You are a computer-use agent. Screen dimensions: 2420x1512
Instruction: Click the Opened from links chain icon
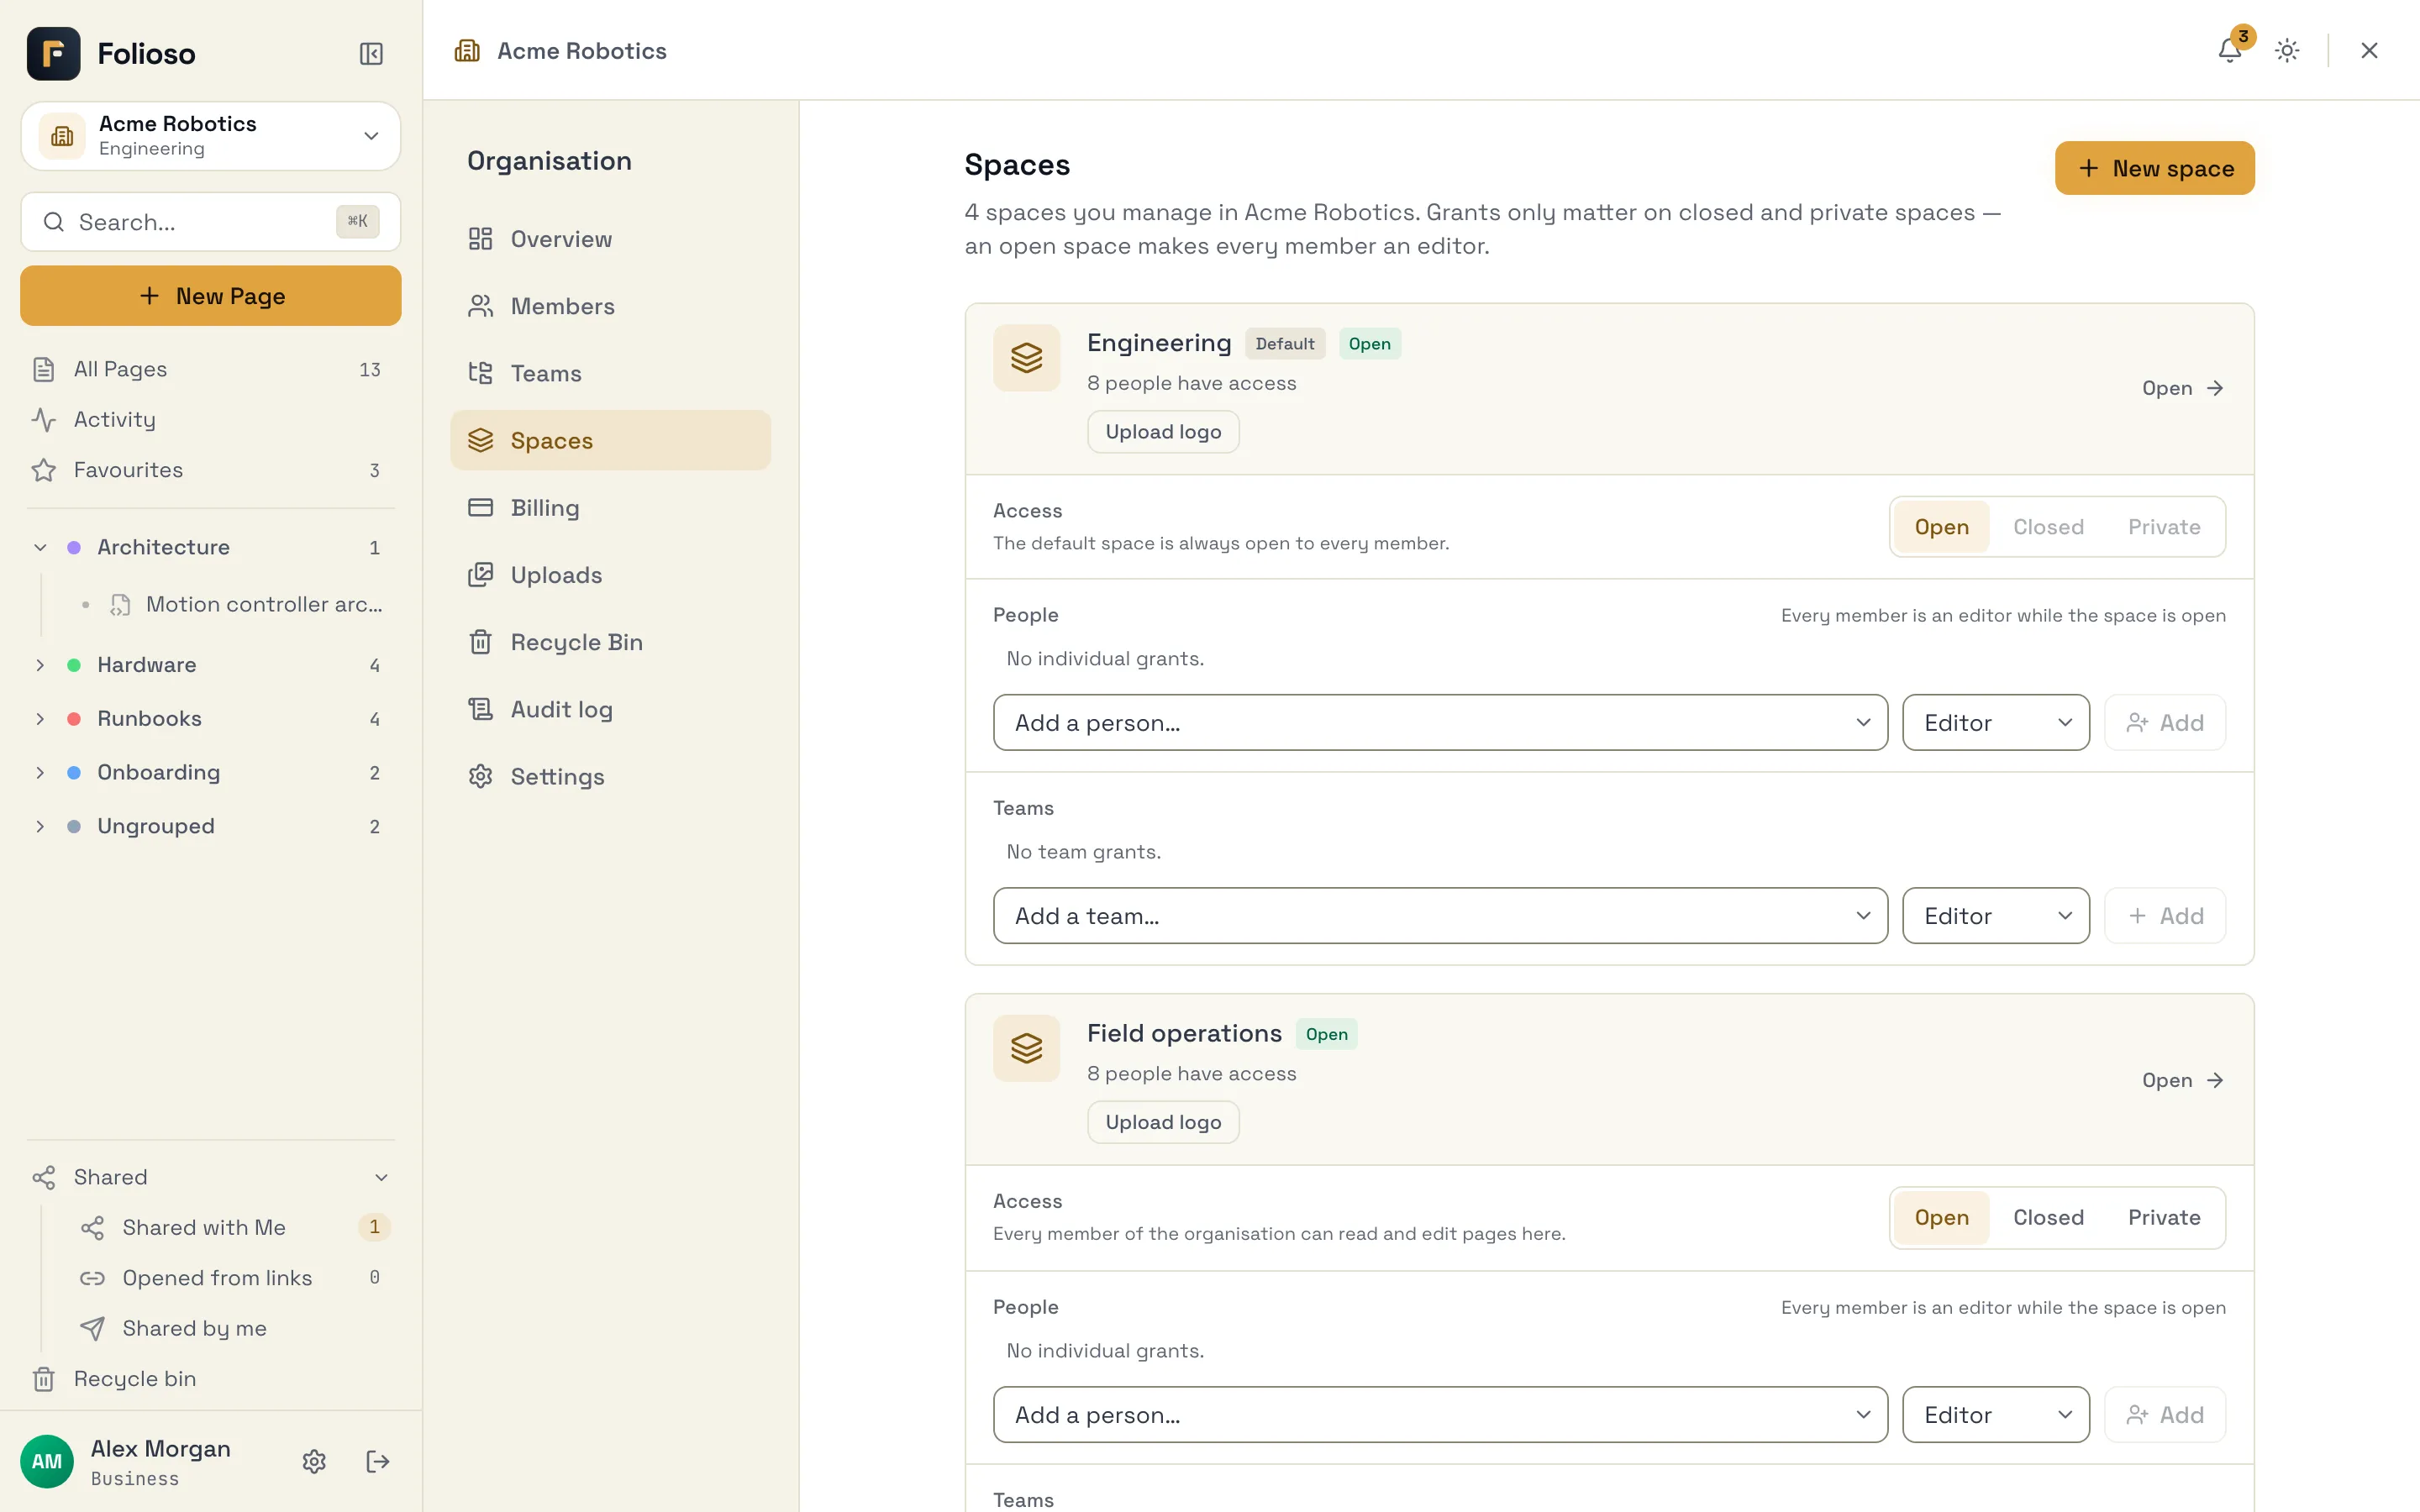[x=92, y=1278]
